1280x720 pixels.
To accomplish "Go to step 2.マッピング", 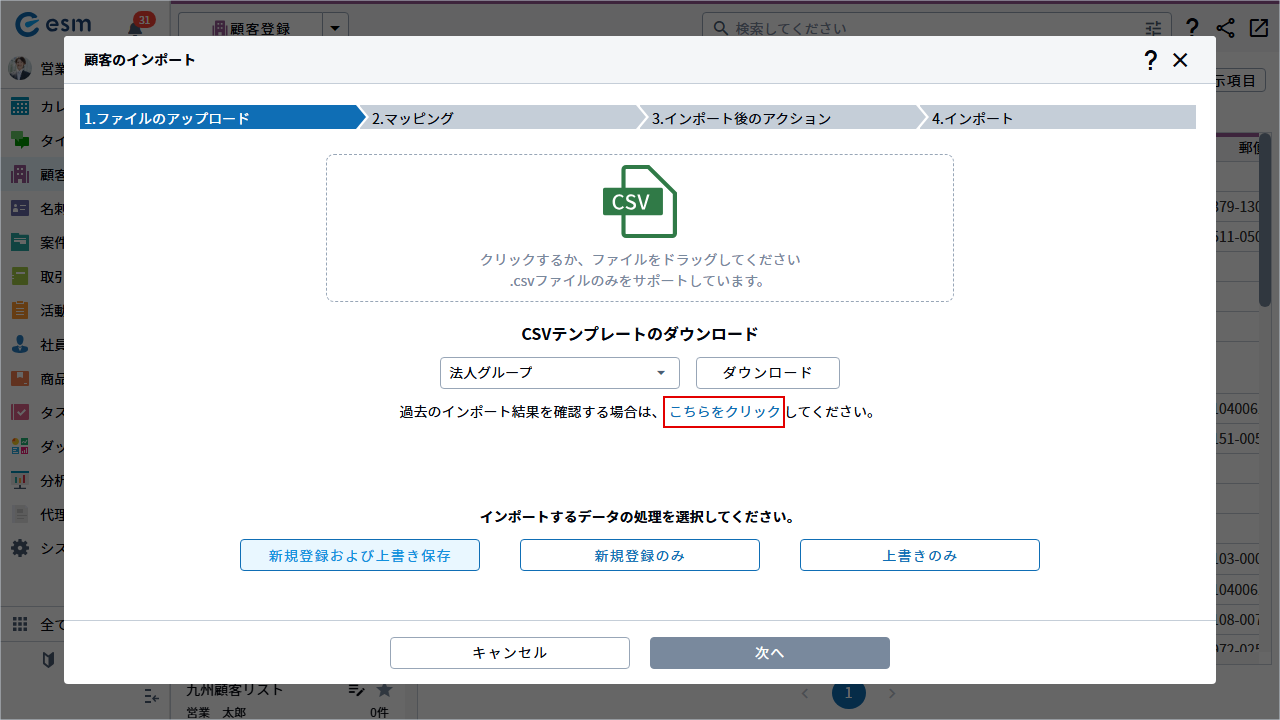I will pos(500,118).
